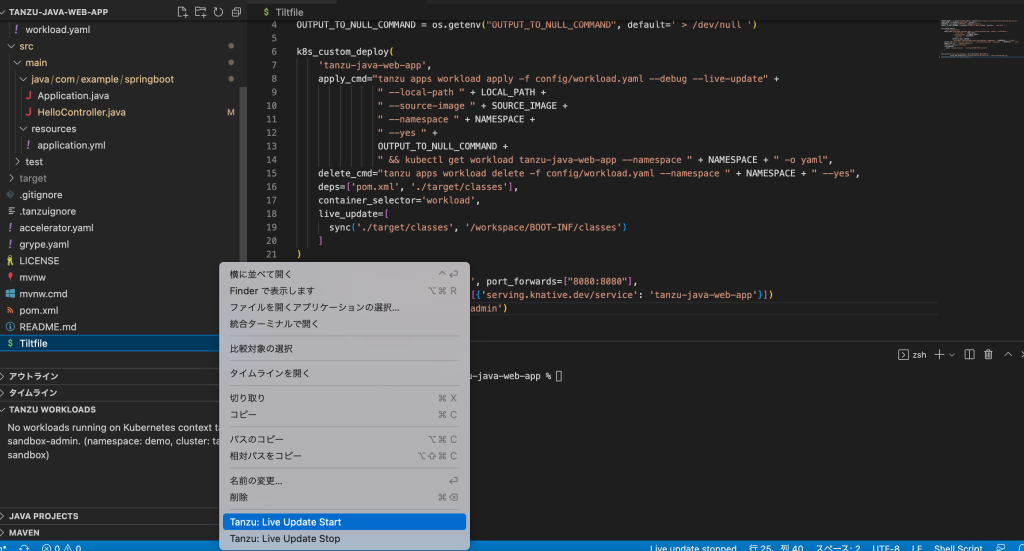Collapse all folders in explorer
Viewport: 1024px width, 551px height.
click(x=236, y=12)
